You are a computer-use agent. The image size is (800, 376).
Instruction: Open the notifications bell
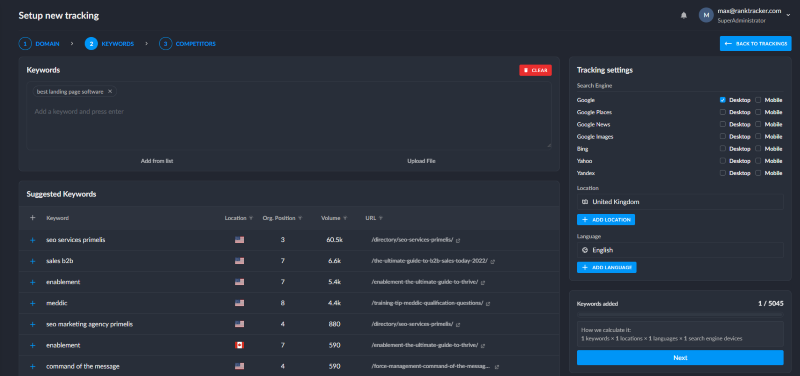[x=684, y=15]
